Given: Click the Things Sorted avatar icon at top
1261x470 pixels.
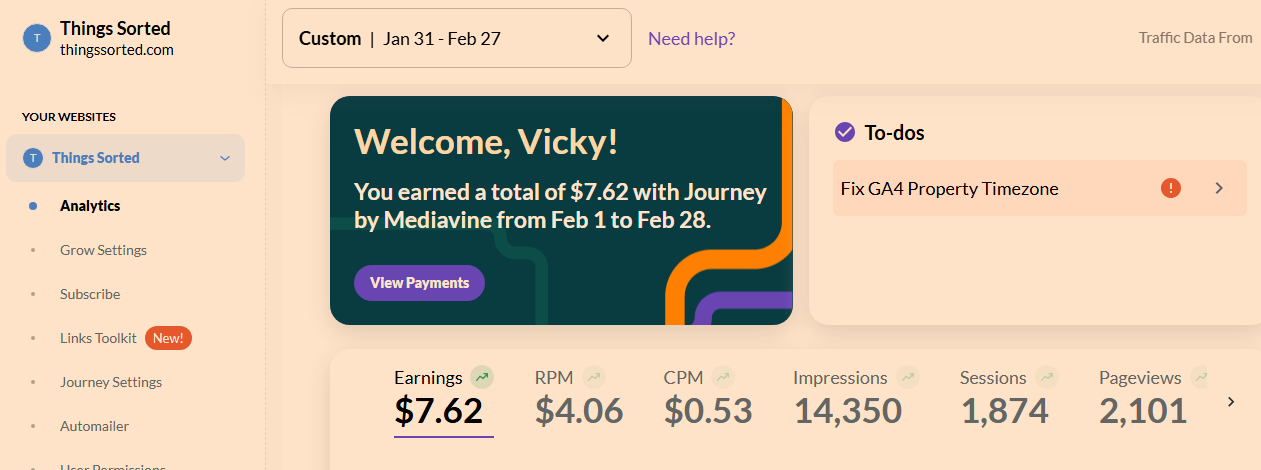Looking at the screenshot, I should click(37, 38).
